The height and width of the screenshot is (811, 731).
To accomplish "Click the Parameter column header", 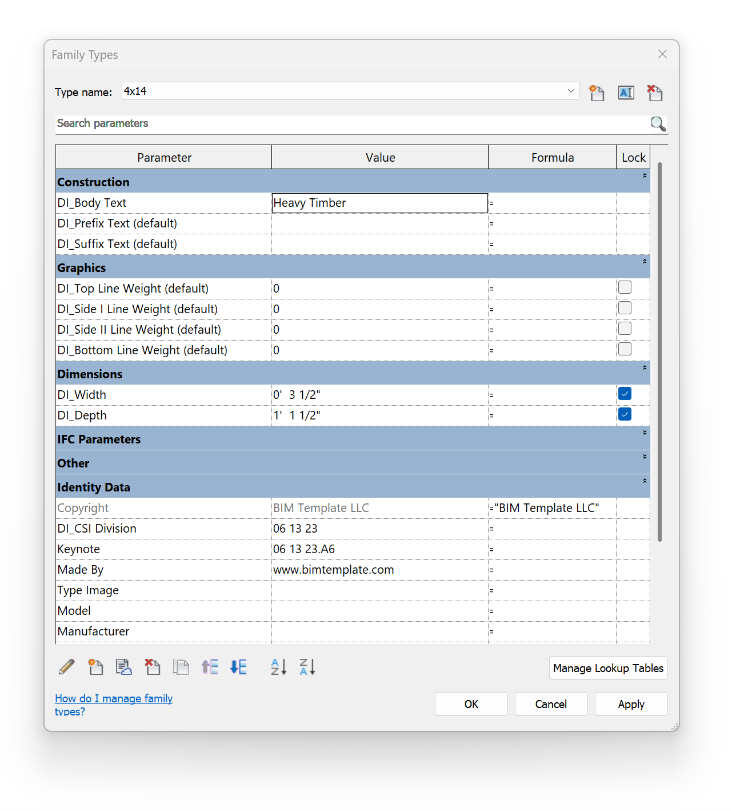I will [x=163, y=157].
